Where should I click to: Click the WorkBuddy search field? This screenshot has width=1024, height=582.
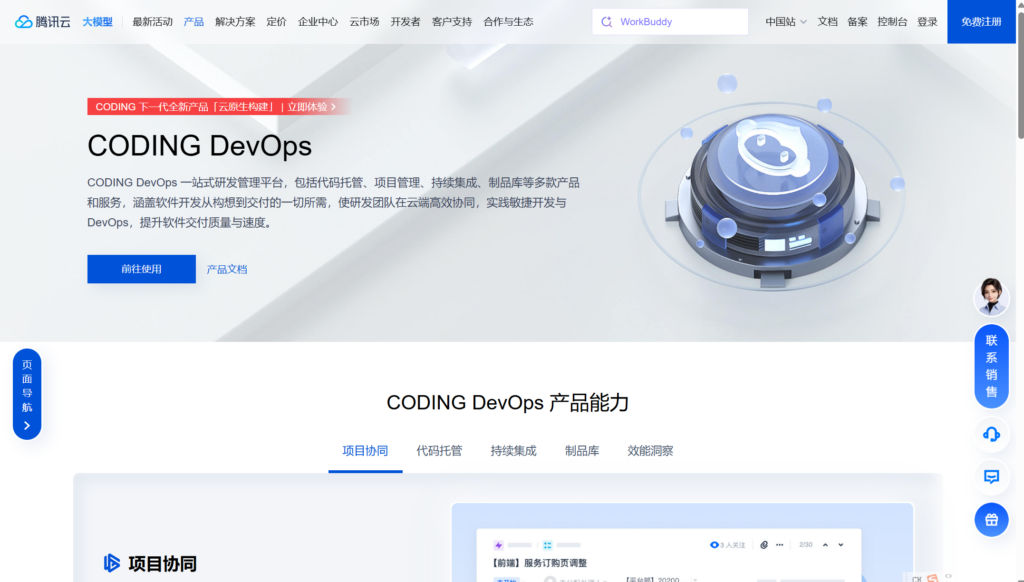click(x=670, y=22)
